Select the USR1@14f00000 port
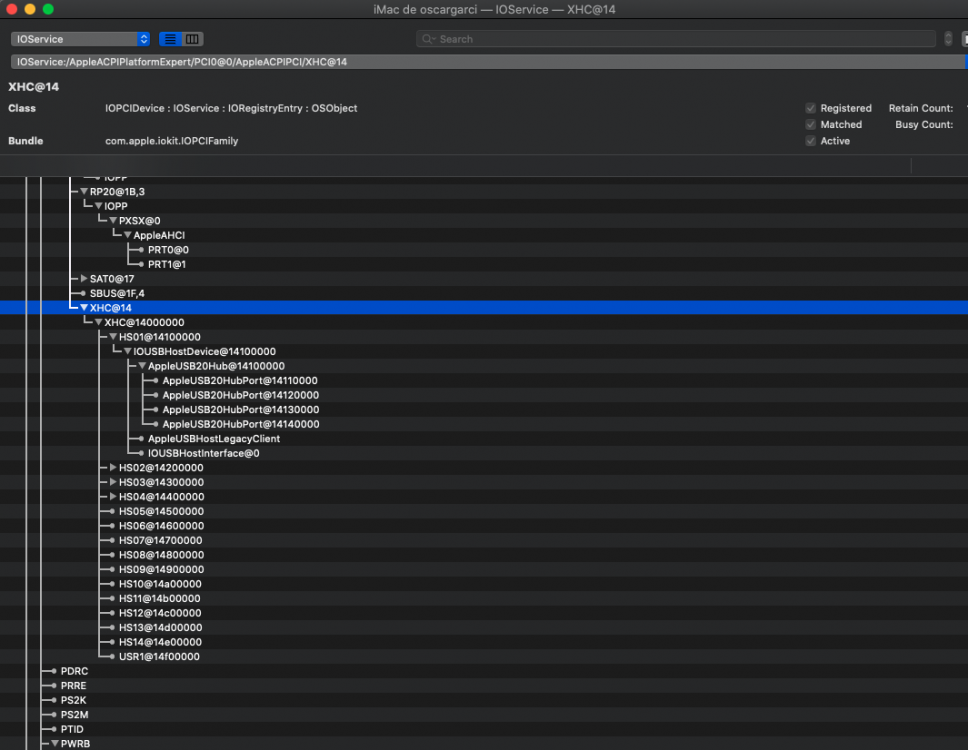The height and width of the screenshot is (750, 968). (159, 656)
